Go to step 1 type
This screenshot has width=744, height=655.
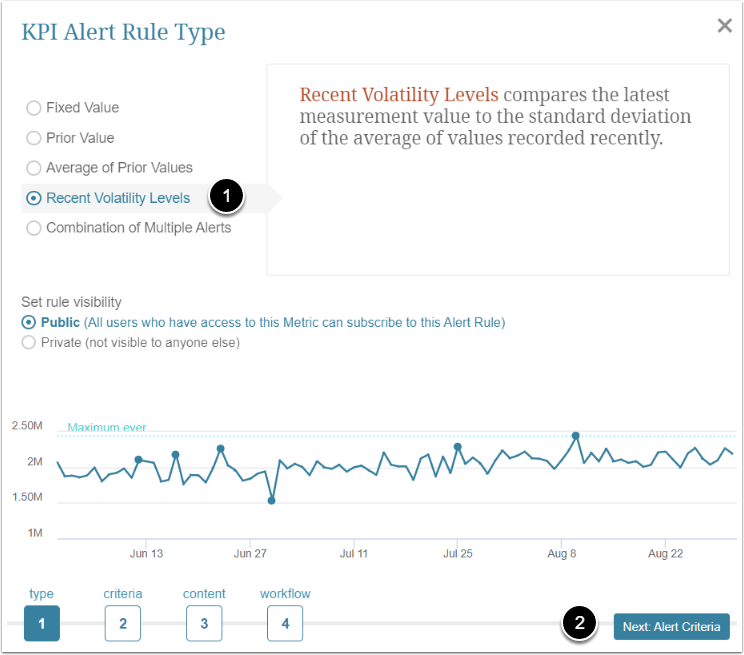[x=42, y=623]
